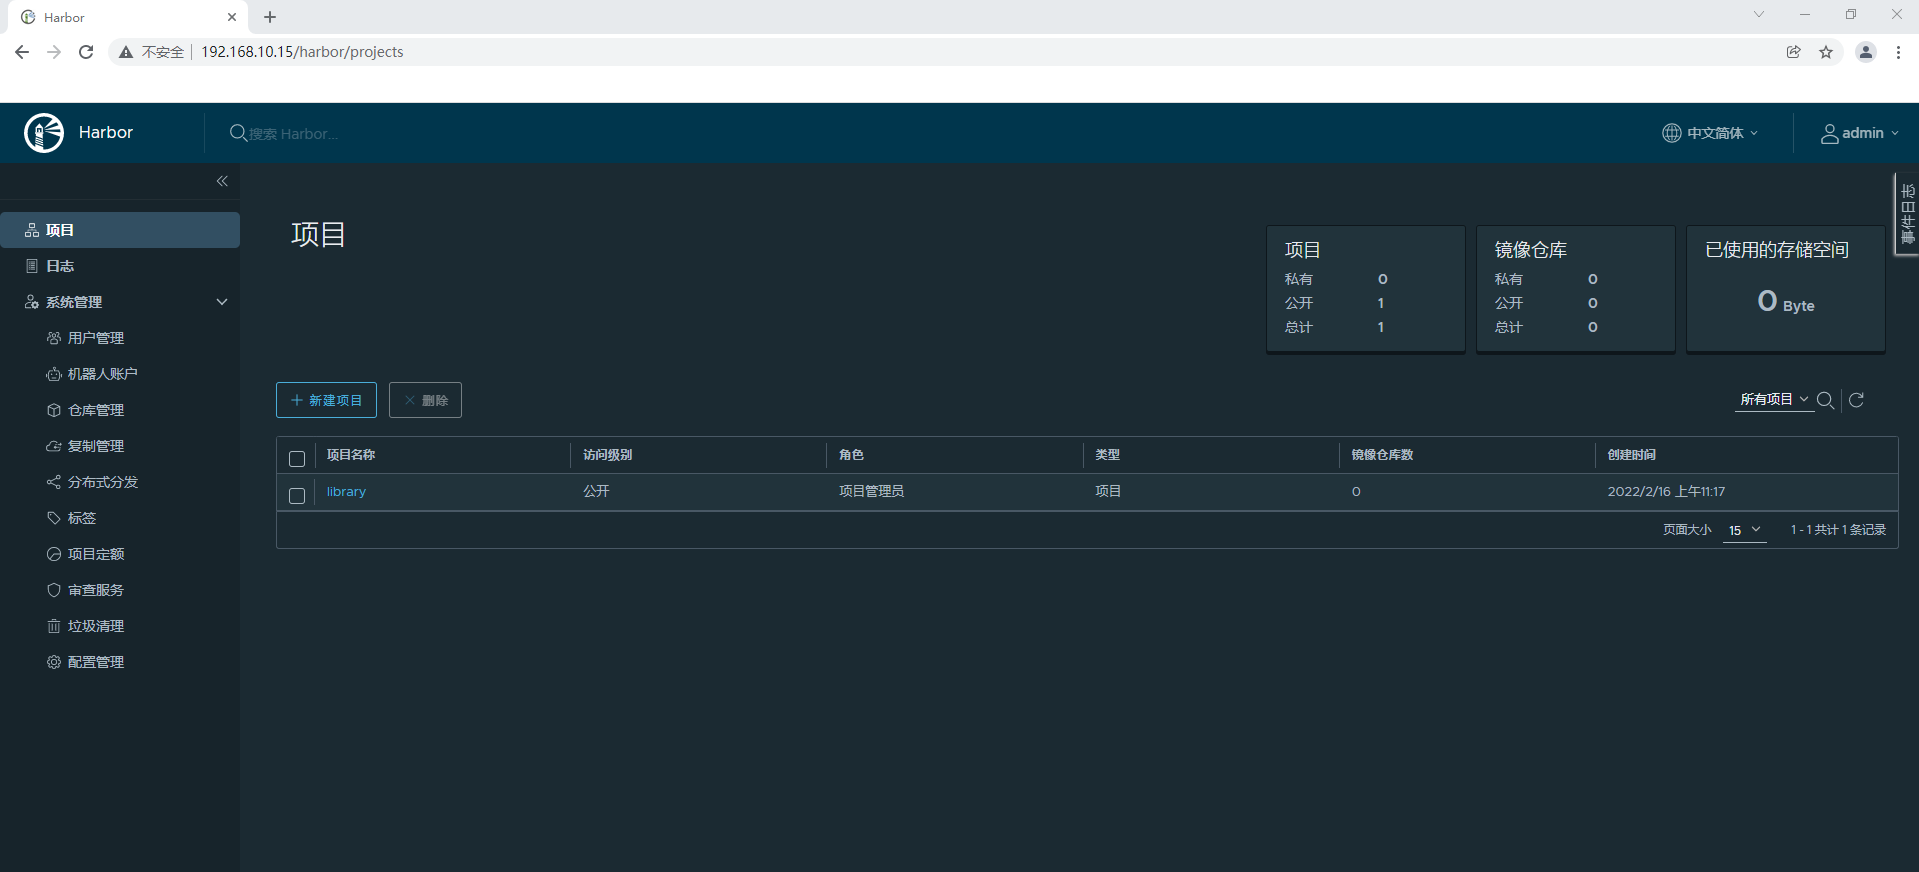The image size is (1919, 872).
Task: Open the 中文简体 language dropdown
Action: (1710, 133)
